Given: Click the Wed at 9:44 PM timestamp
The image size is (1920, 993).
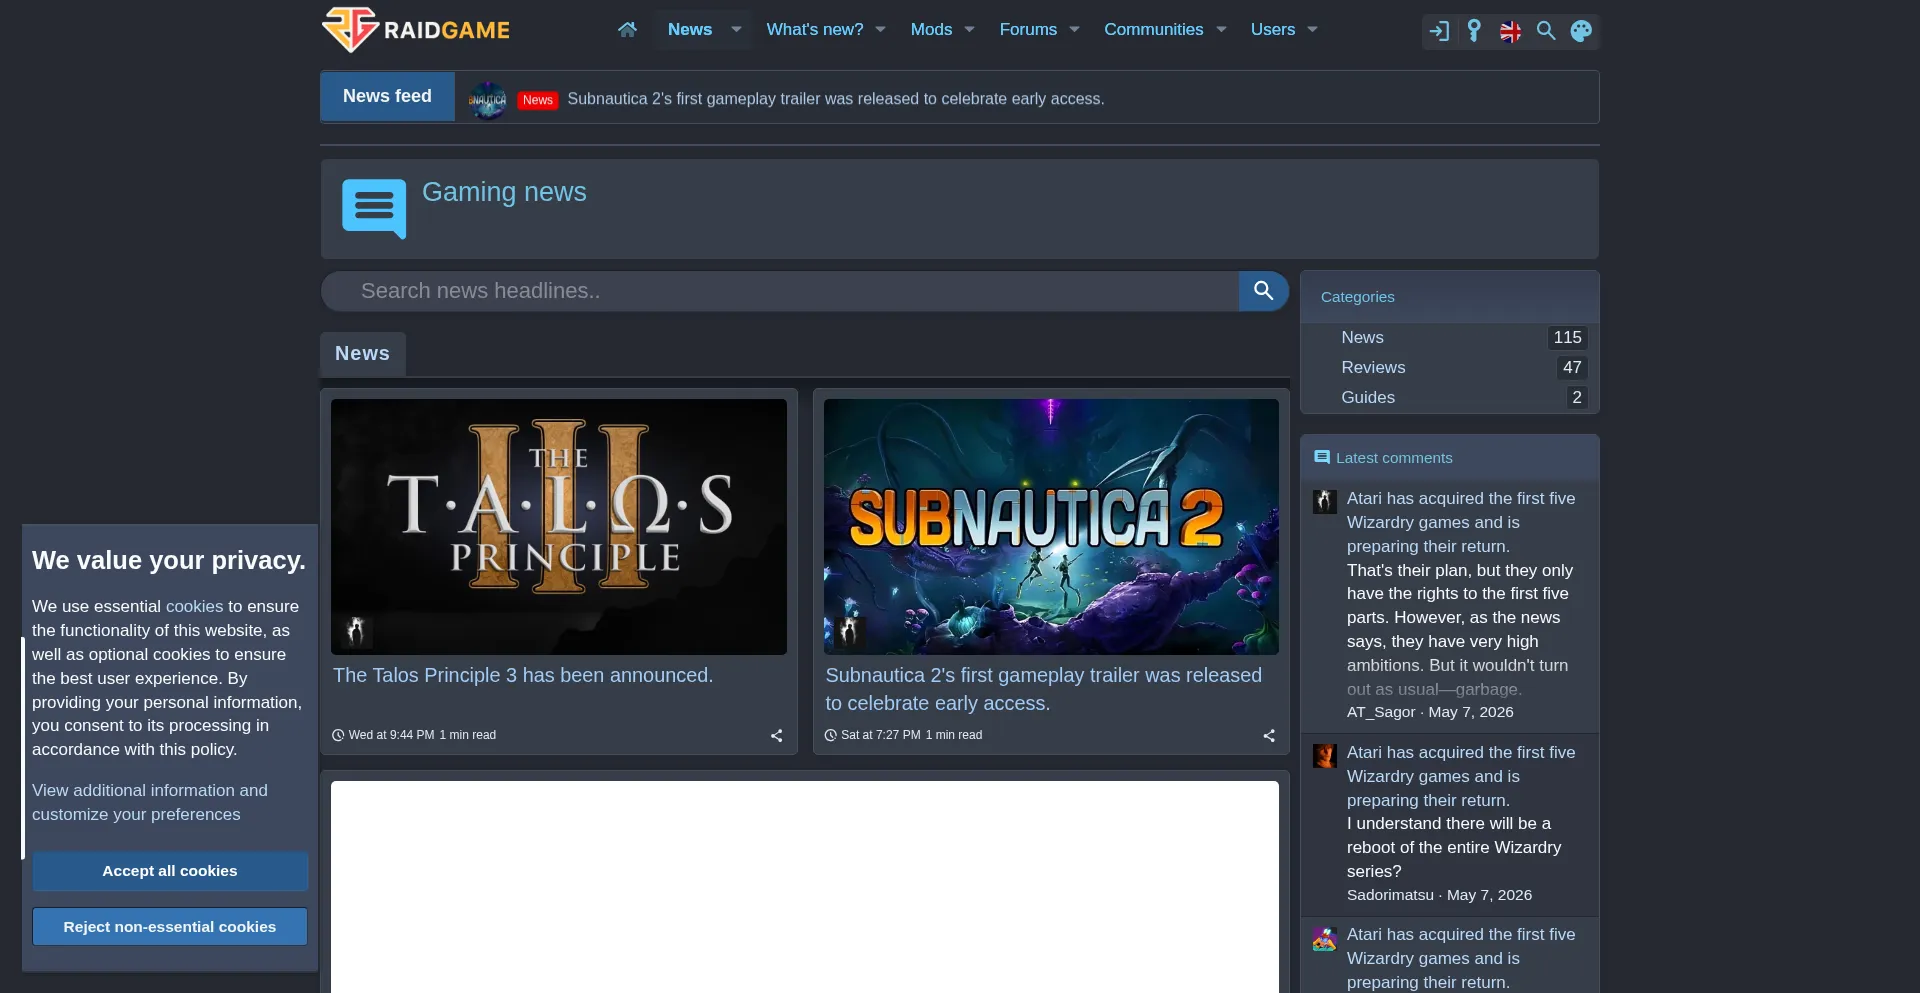Looking at the screenshot, I should [x=391, y=735].
